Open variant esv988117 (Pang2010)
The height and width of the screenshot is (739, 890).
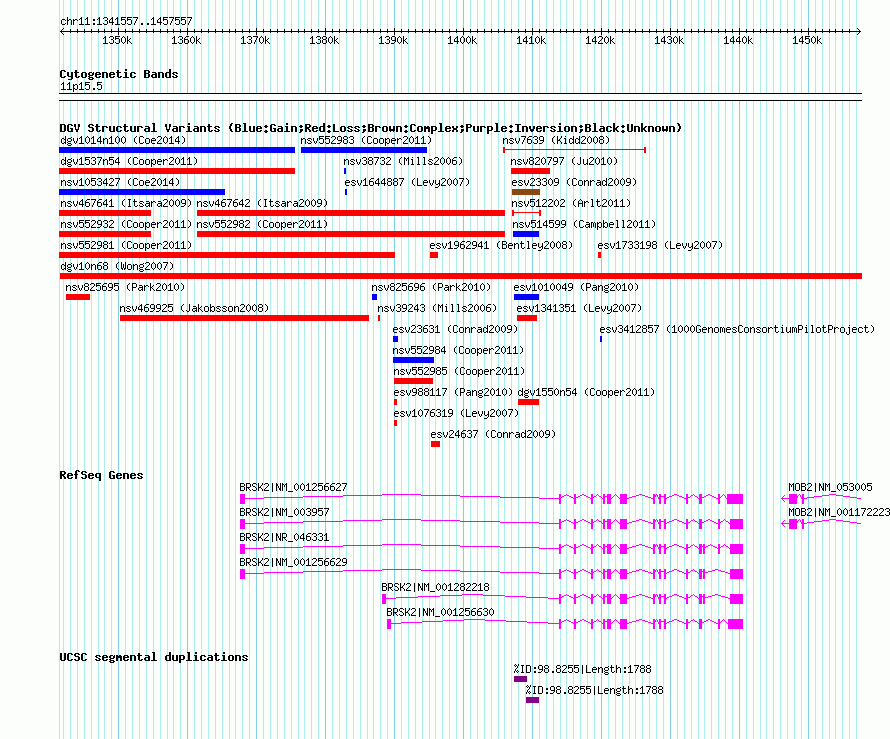point(453,392)
